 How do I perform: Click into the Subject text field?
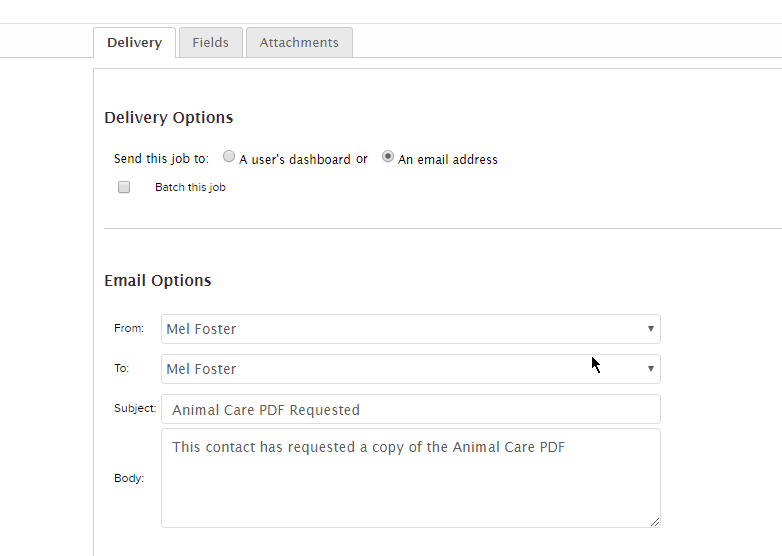tap(410, 409)
